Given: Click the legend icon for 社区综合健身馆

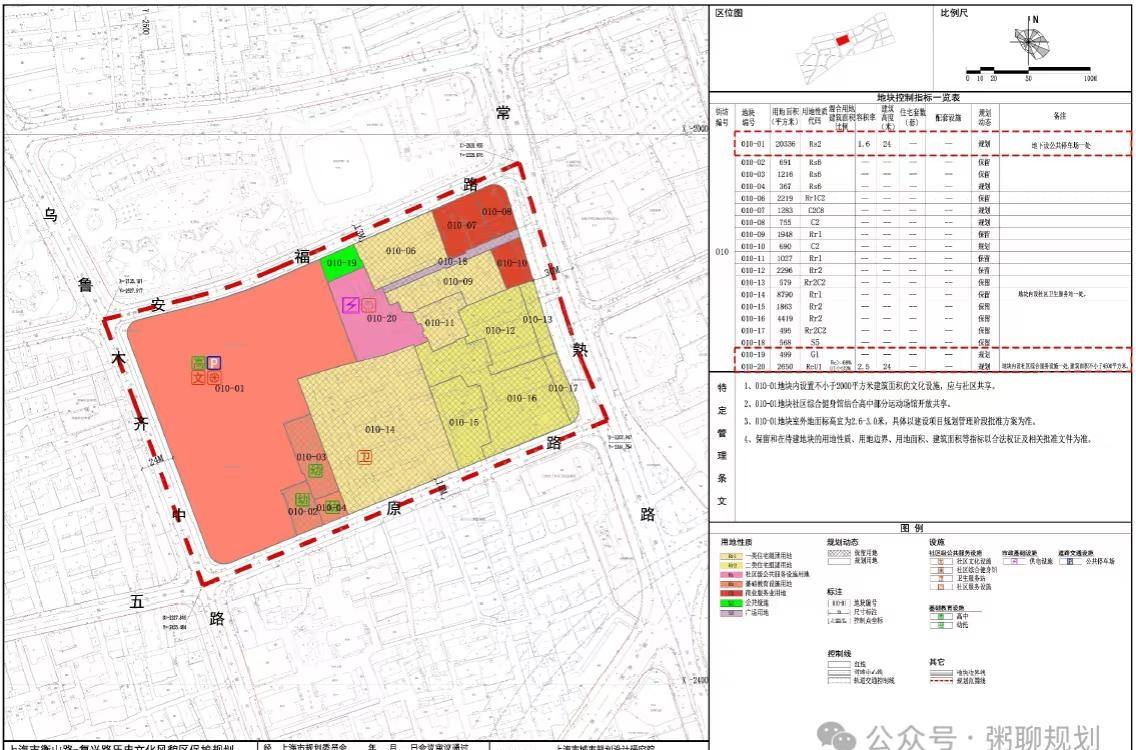Looking at the screenshot, I should tap(941, 570).
